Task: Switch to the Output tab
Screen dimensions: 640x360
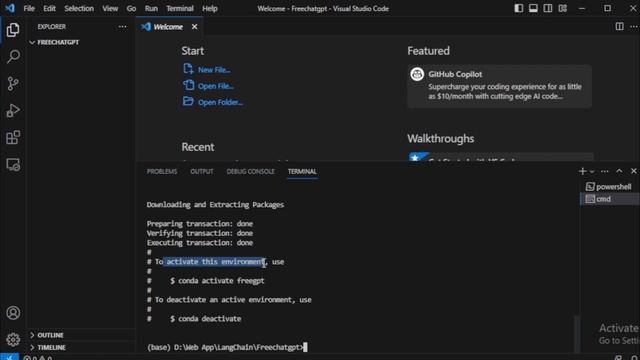Action: (202, 171)
